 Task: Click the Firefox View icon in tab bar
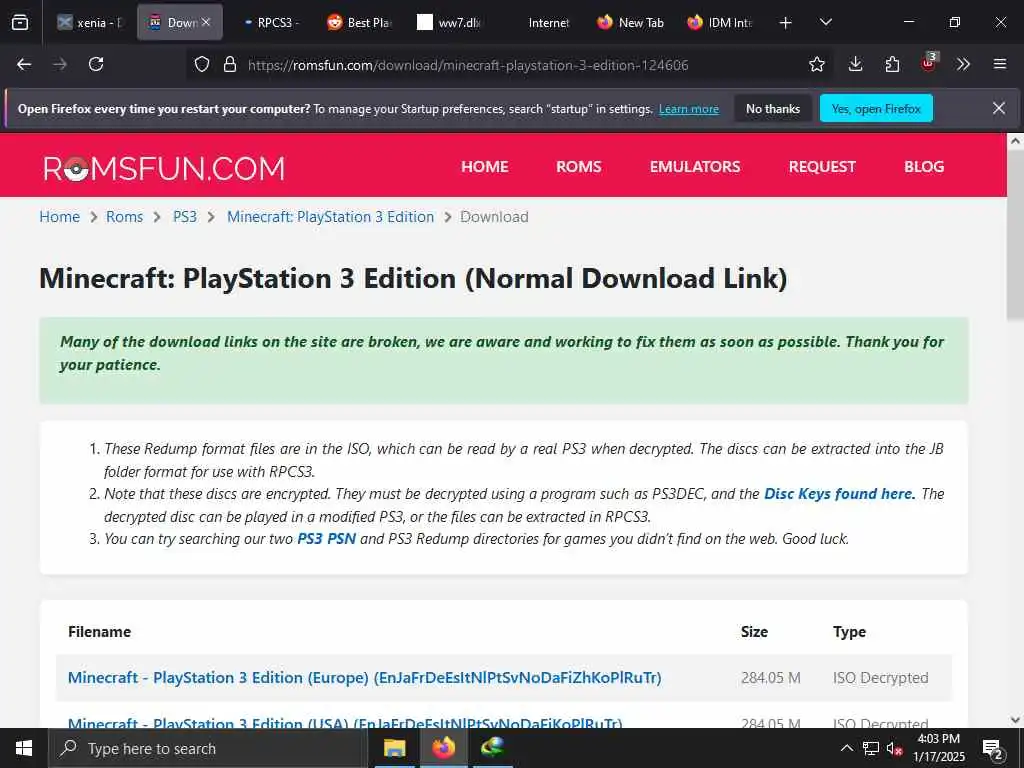(x=20, y=23)
